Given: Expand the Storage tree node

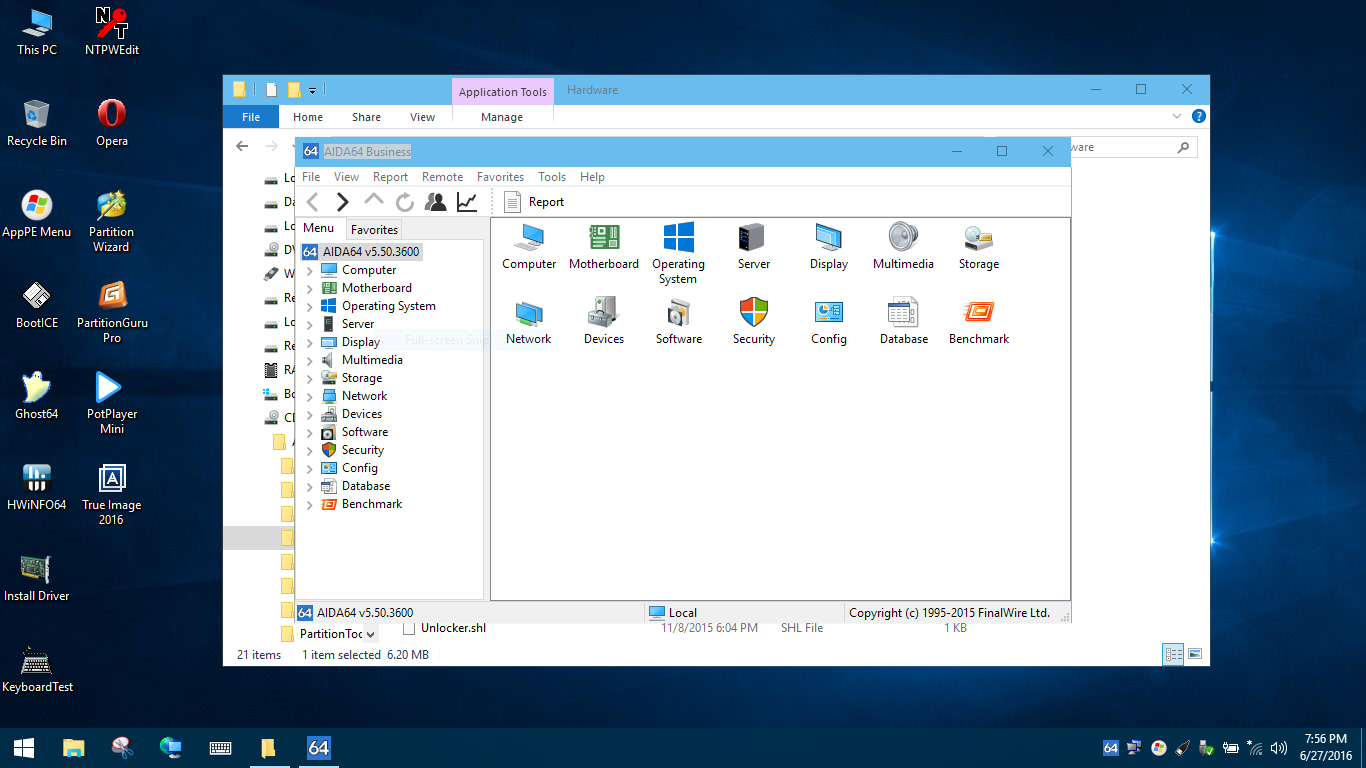Looking at the screenshot, I should pos(309,379).
